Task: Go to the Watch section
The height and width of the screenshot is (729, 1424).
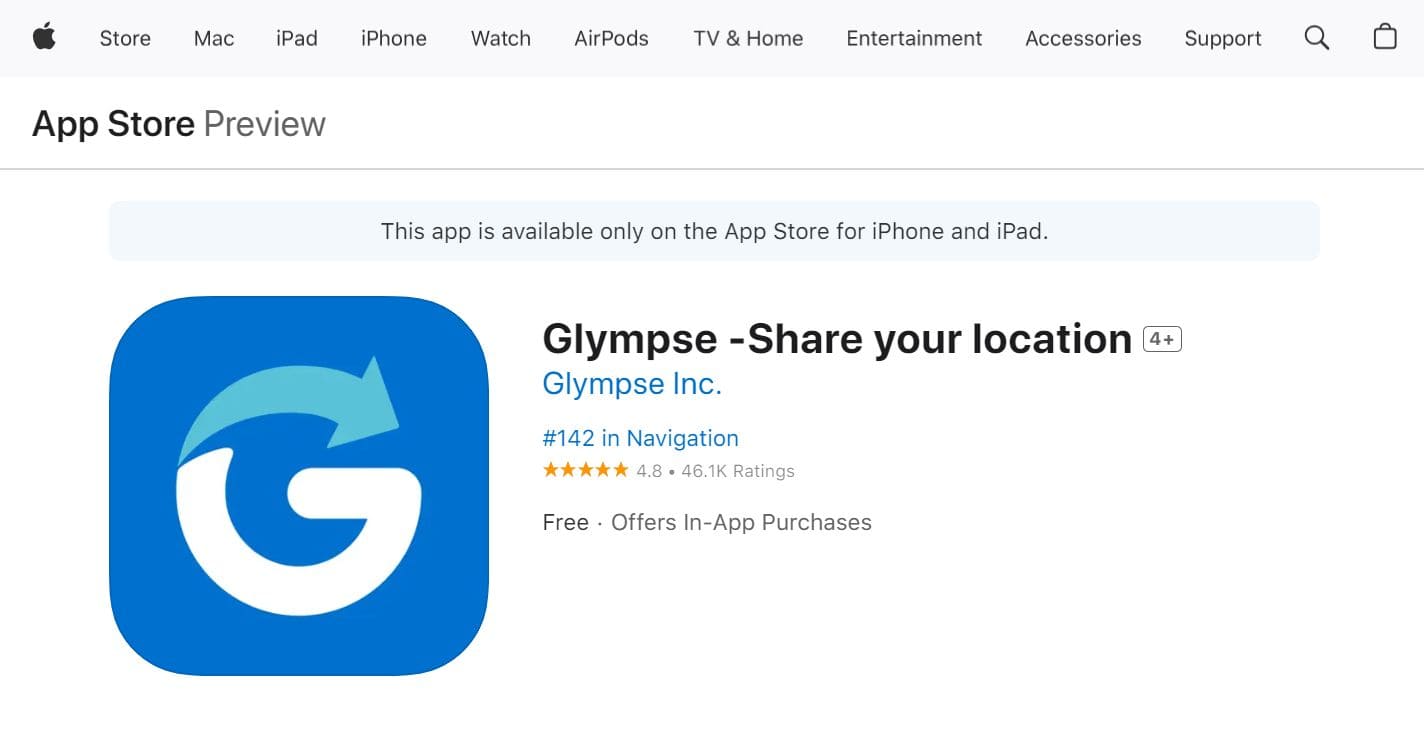Action: tap(501, 38)
